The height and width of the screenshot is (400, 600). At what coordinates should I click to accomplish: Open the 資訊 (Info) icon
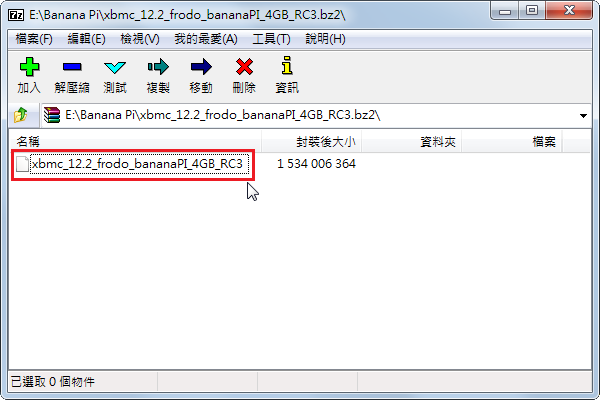coord(287,75)
